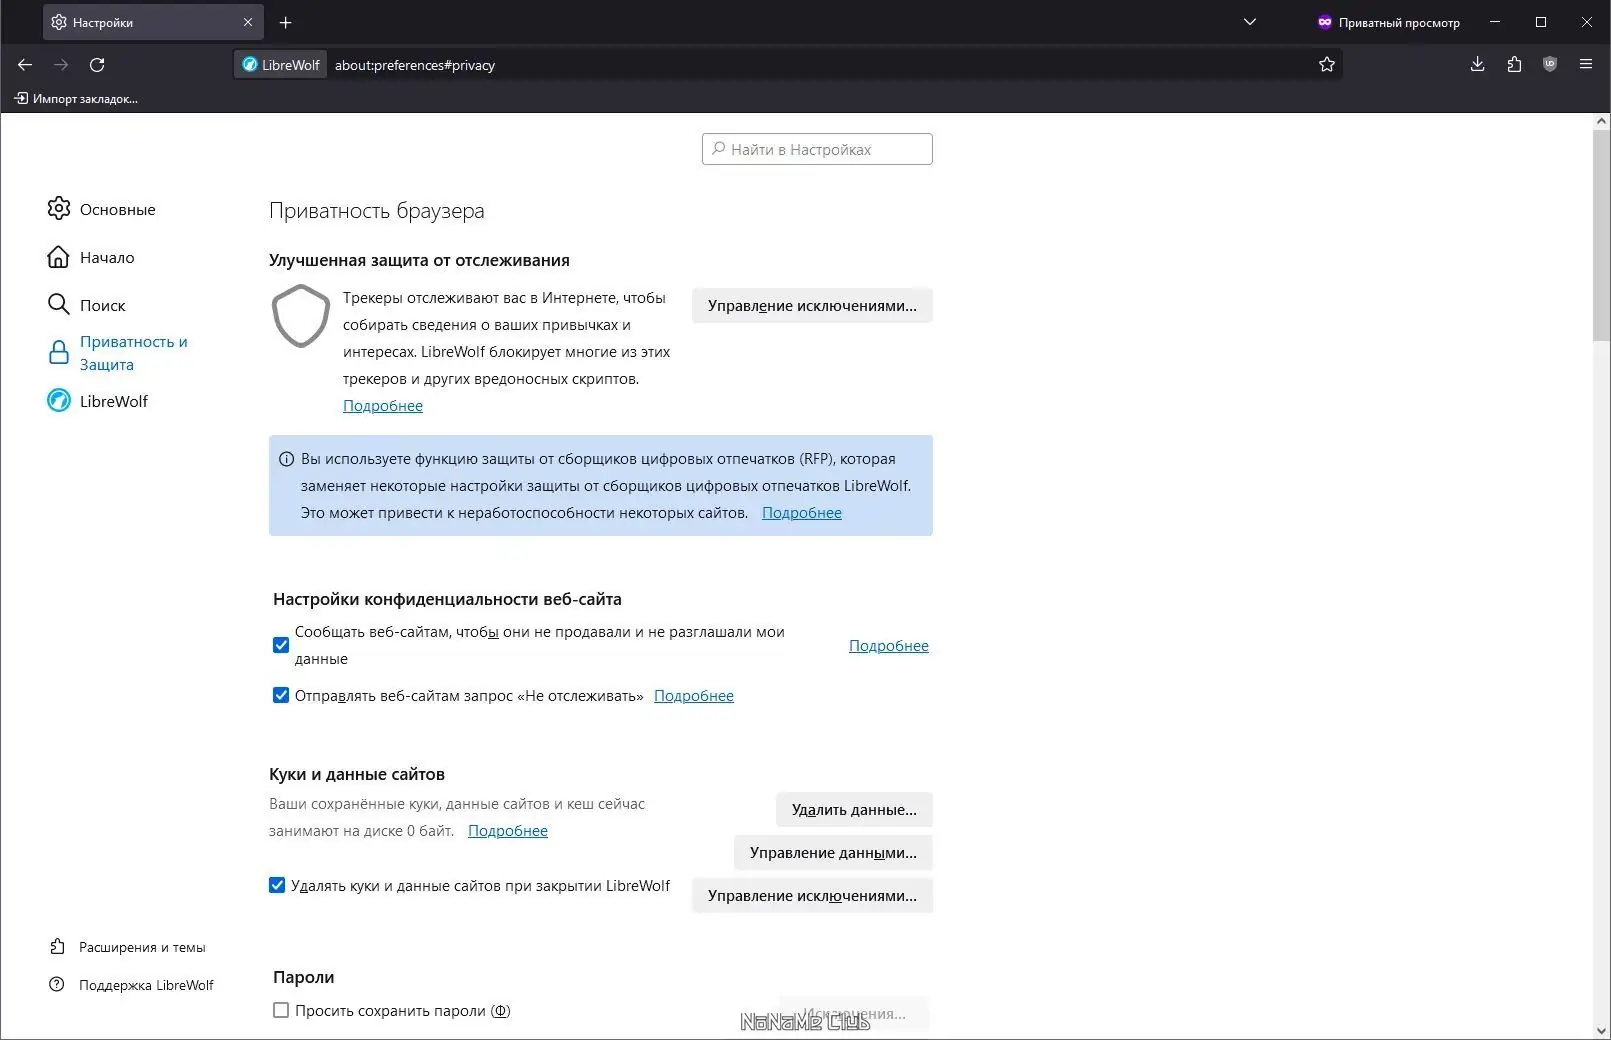Screen dimensions: 1611x1040
Task: Open Подробнее link next to «Не отслеживать»
Action: tap(694, 696)
